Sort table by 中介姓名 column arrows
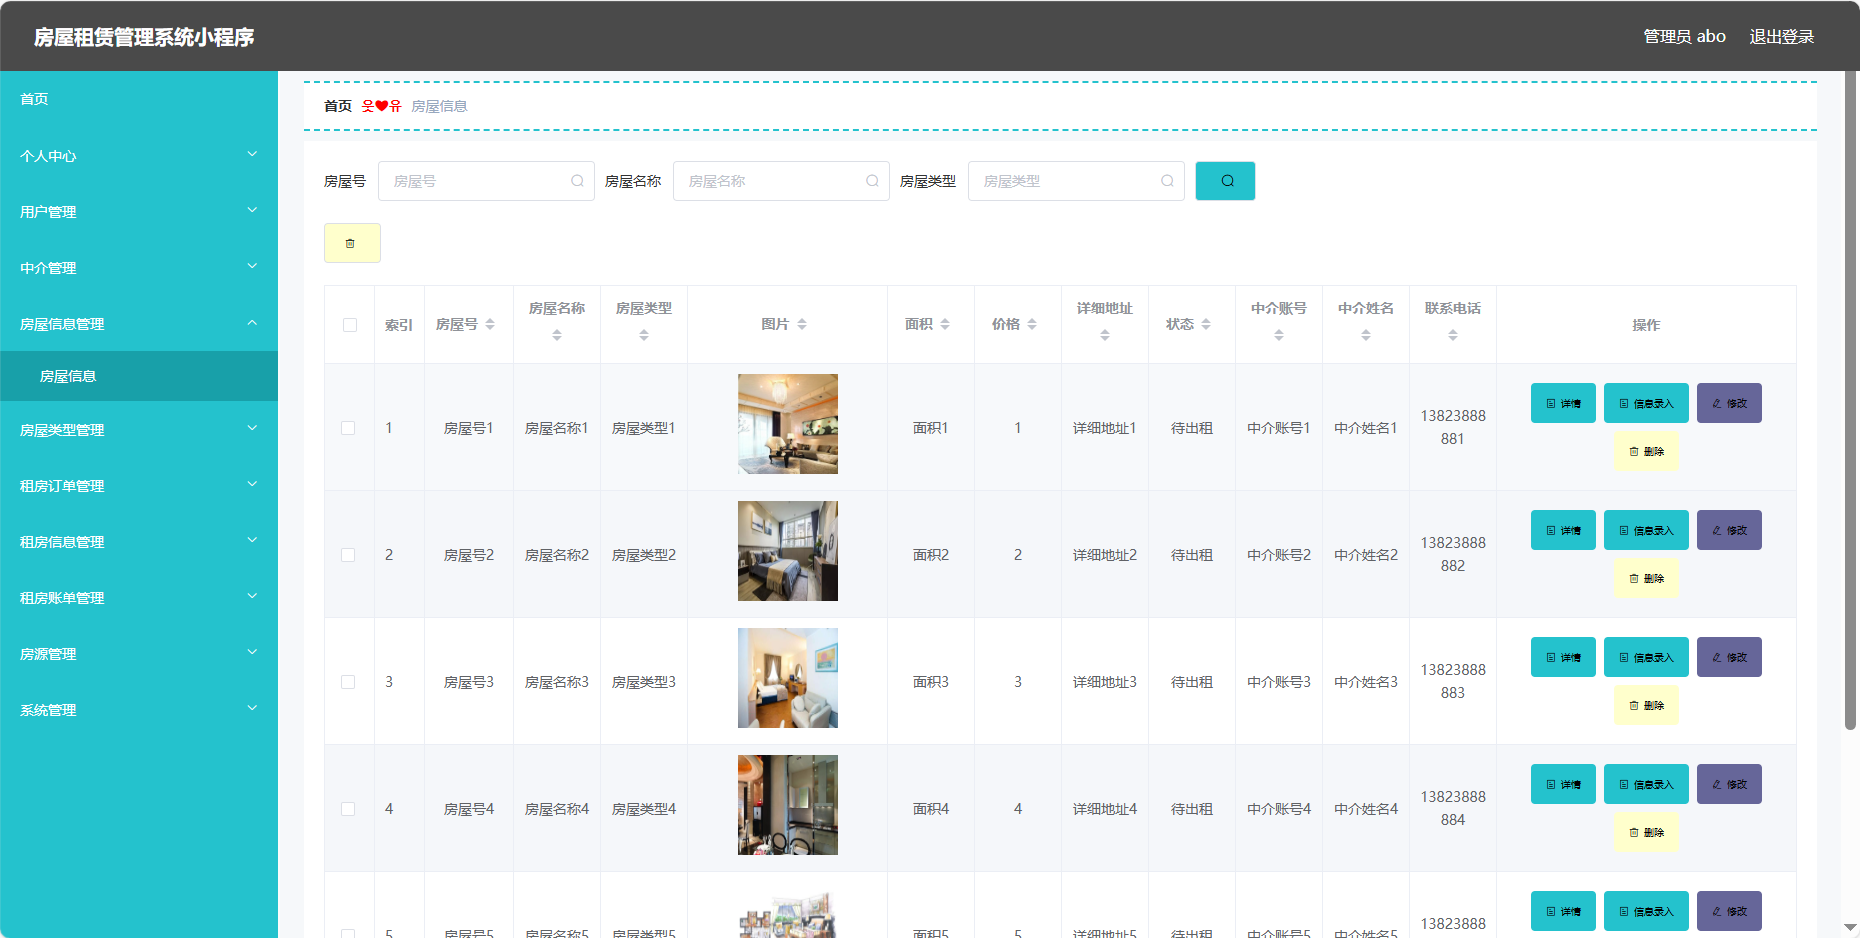The image size is (1860, 938). (1366, 335)
